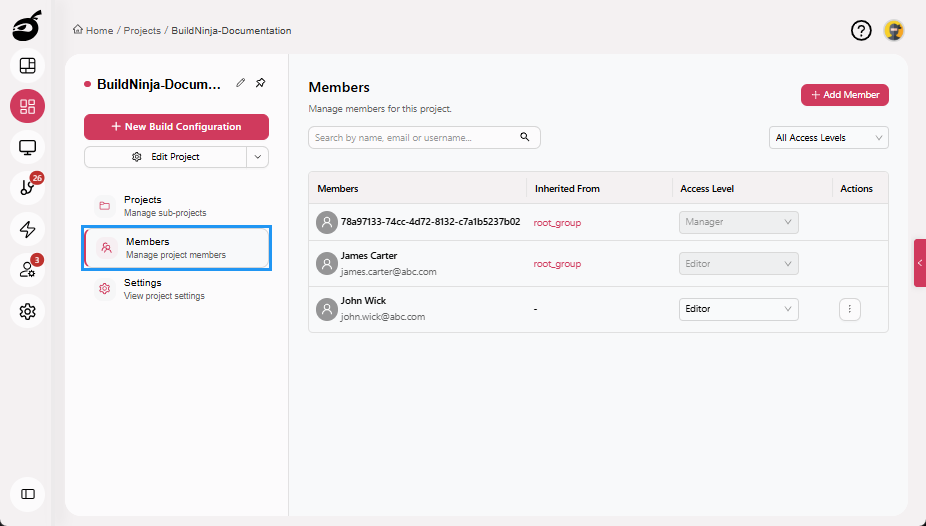Click root_group link for James Carter

557,264
